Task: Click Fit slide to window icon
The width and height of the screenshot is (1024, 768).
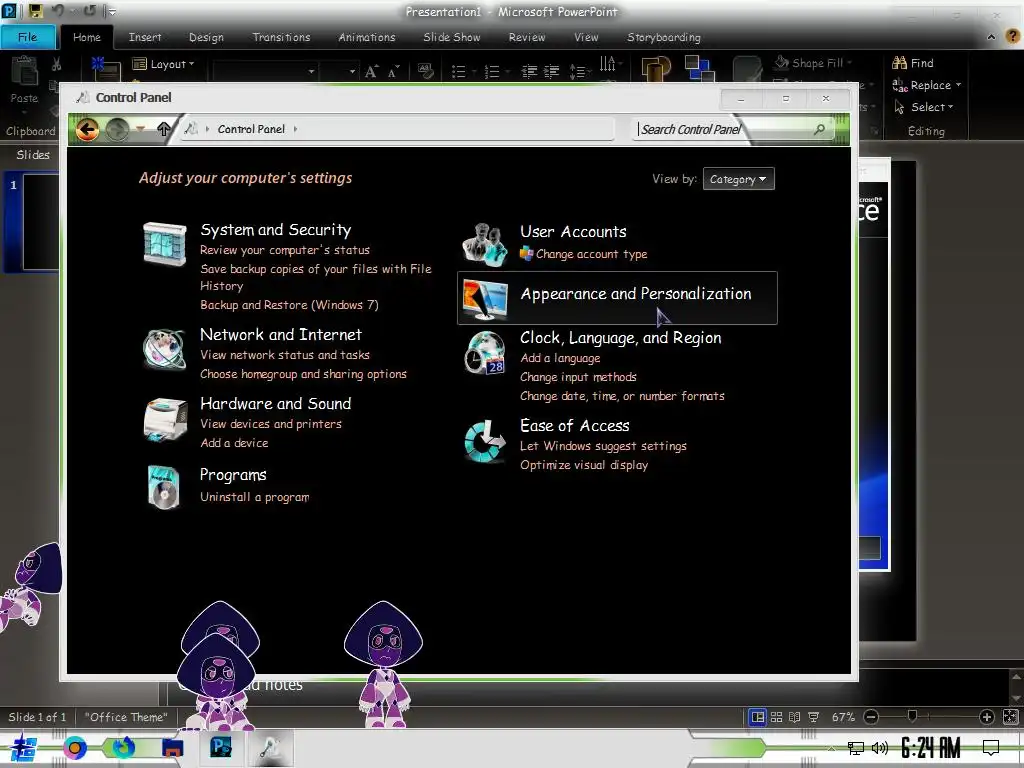Action: click(x=1010, y=717)
